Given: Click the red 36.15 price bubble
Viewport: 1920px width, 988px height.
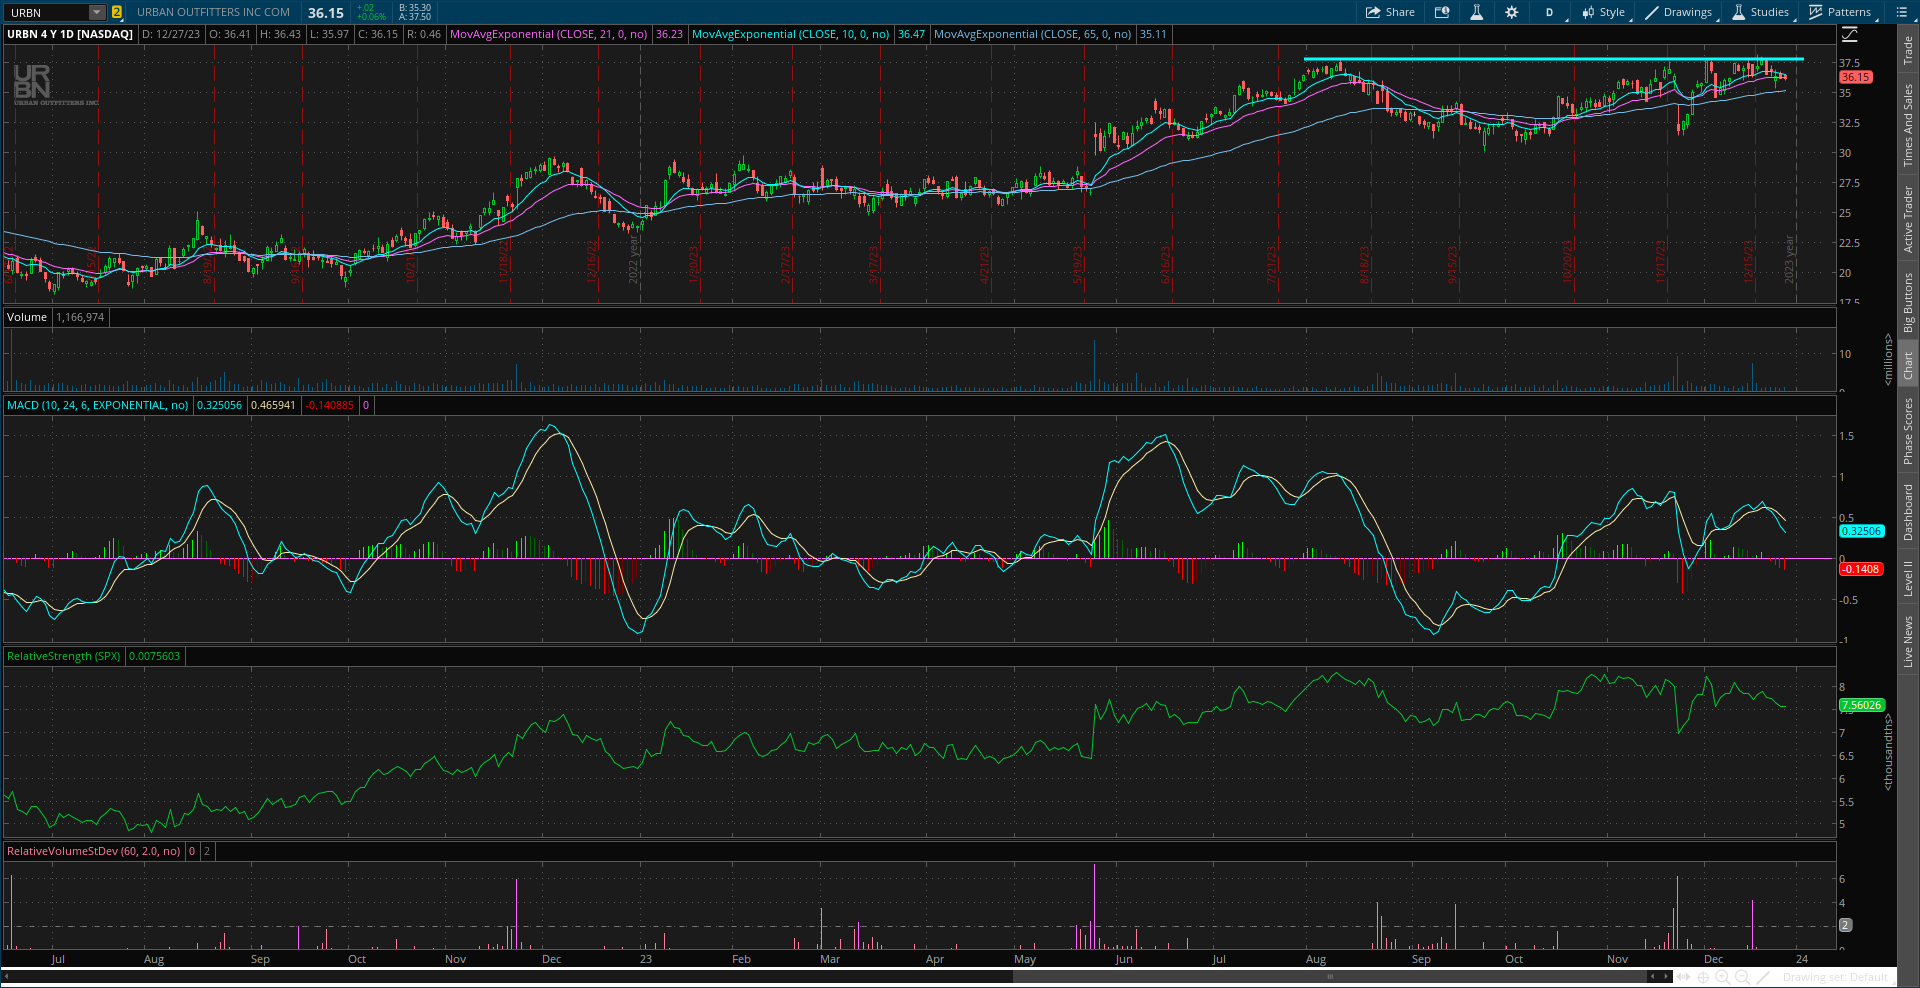Looking at the screenshot, I should coord(1855,77).
